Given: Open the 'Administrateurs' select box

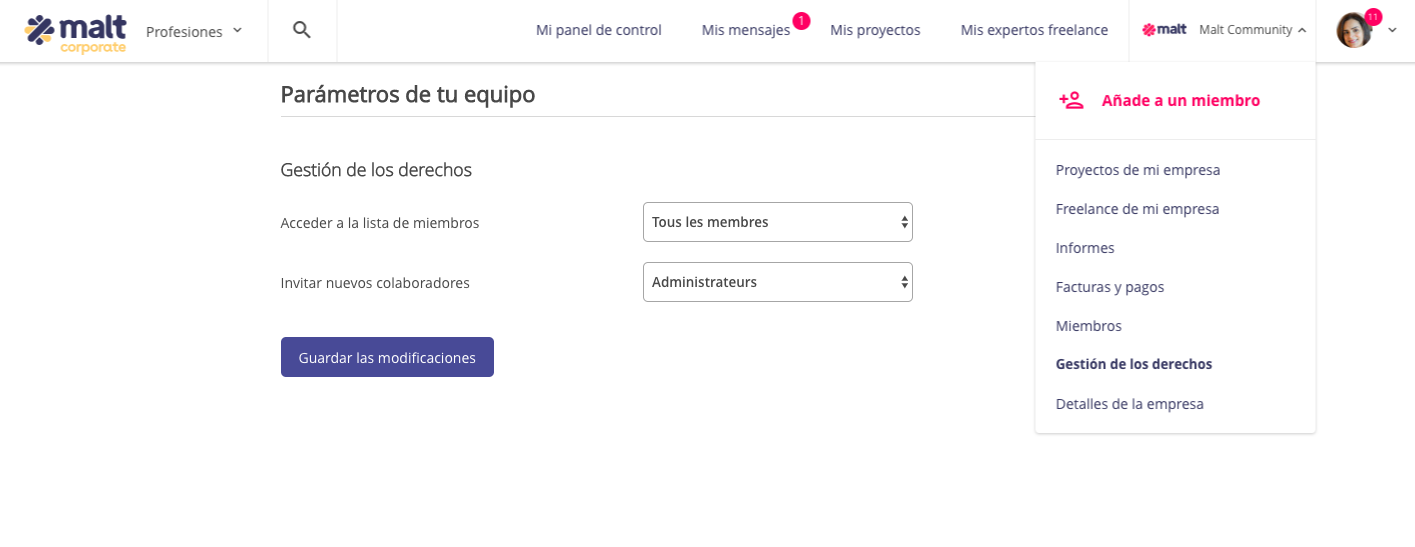Looking at the screenshot, I should click(778, 282).
